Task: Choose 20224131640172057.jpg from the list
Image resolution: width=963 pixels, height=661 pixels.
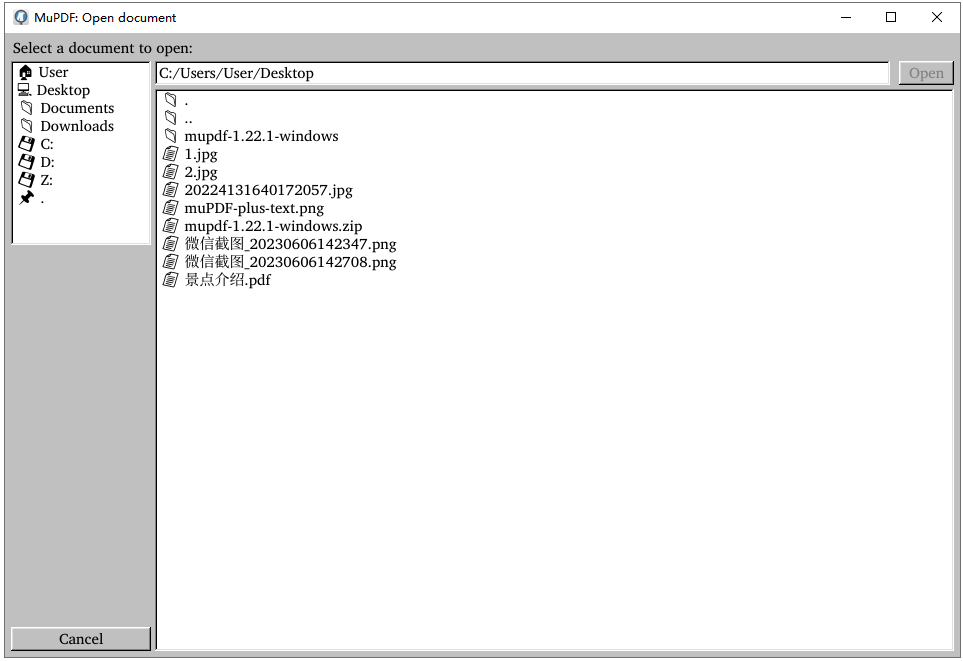Action: click(x=268, y=190)
